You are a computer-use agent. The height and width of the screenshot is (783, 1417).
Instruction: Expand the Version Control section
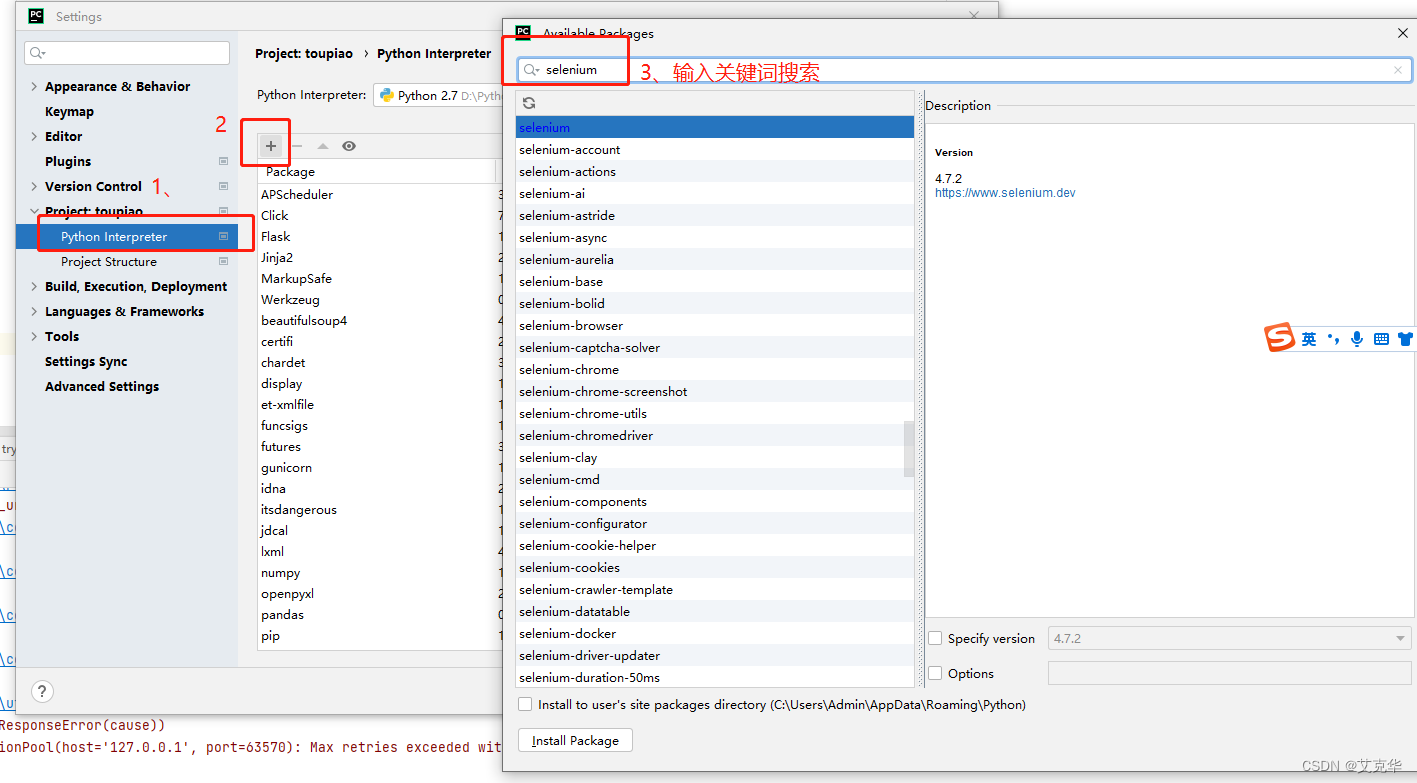(35, 187)
